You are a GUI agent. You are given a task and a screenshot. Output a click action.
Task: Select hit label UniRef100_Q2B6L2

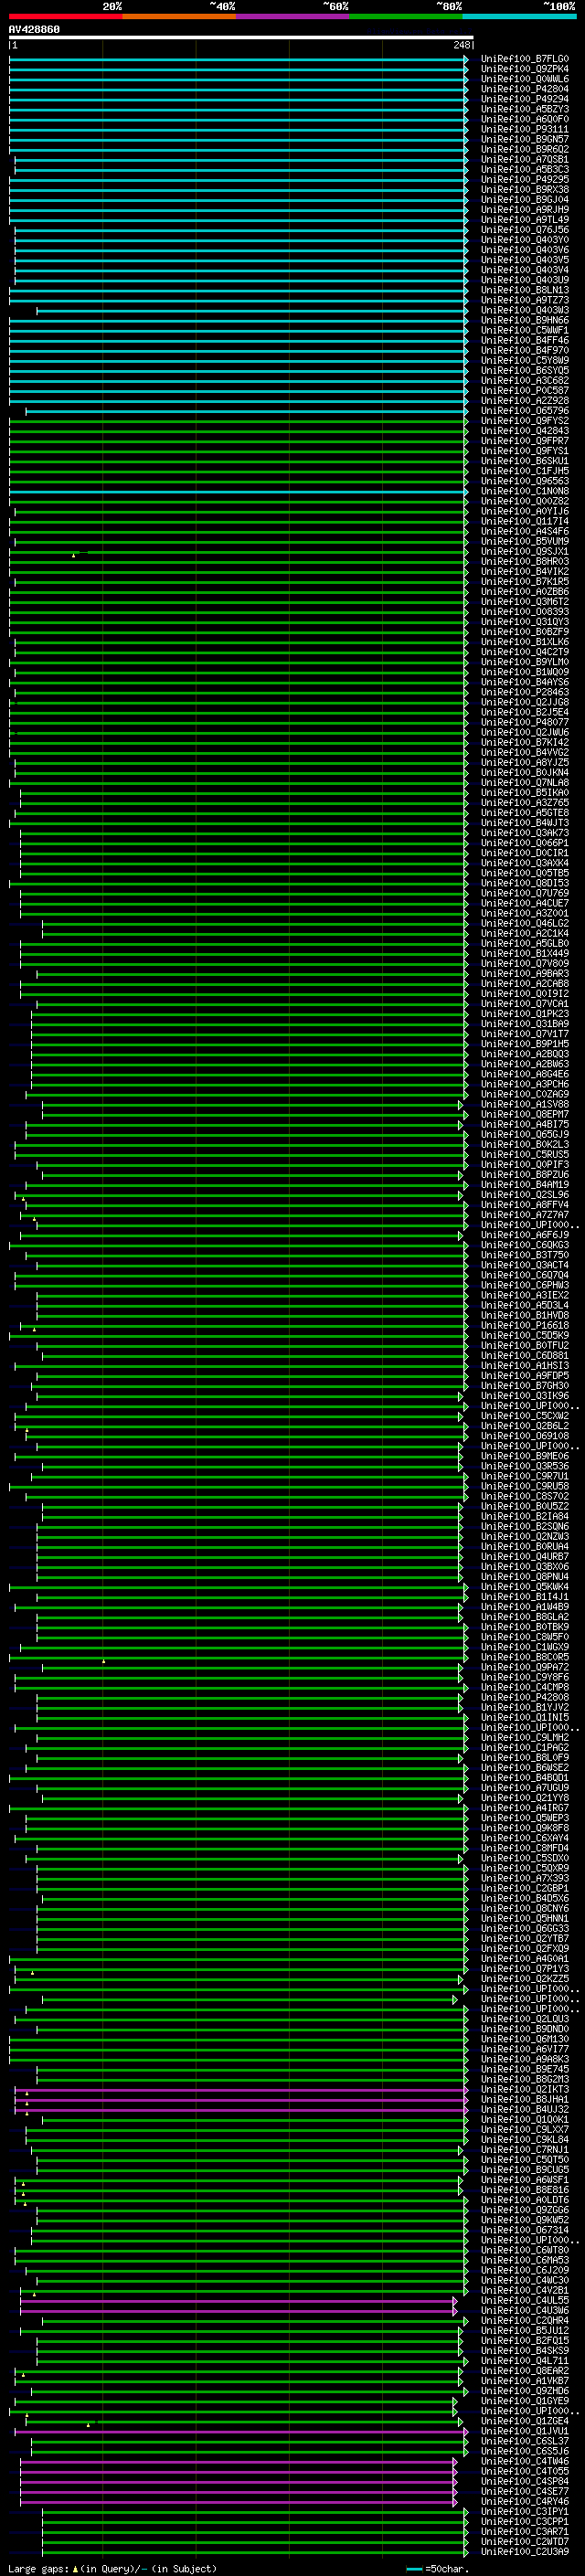pos(525,1426)
